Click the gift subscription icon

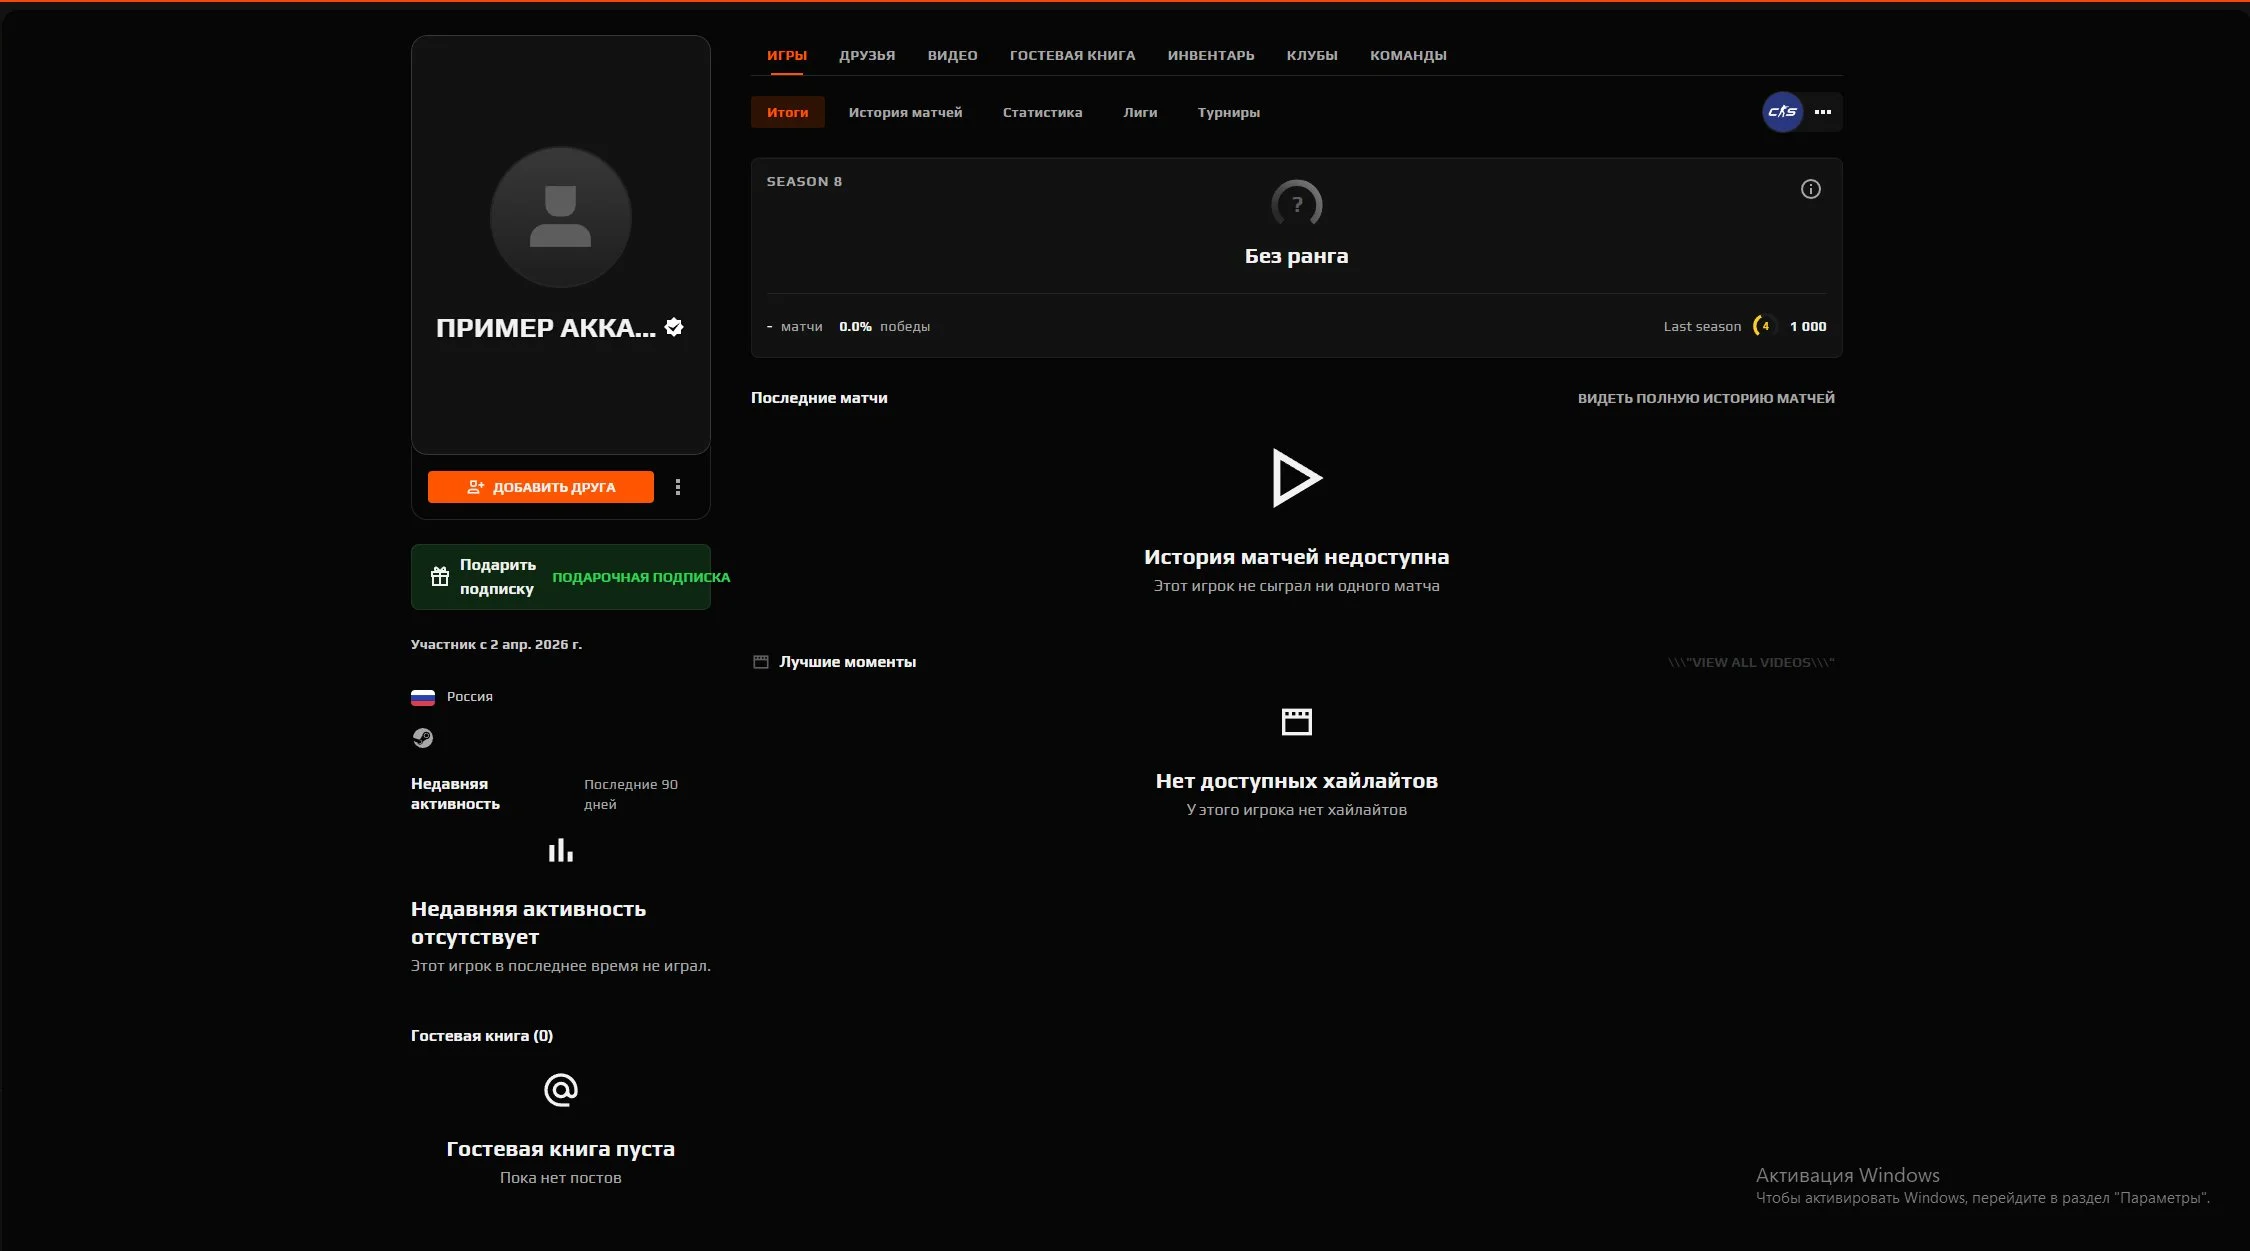pyautogui.click(x=440, y=576)
